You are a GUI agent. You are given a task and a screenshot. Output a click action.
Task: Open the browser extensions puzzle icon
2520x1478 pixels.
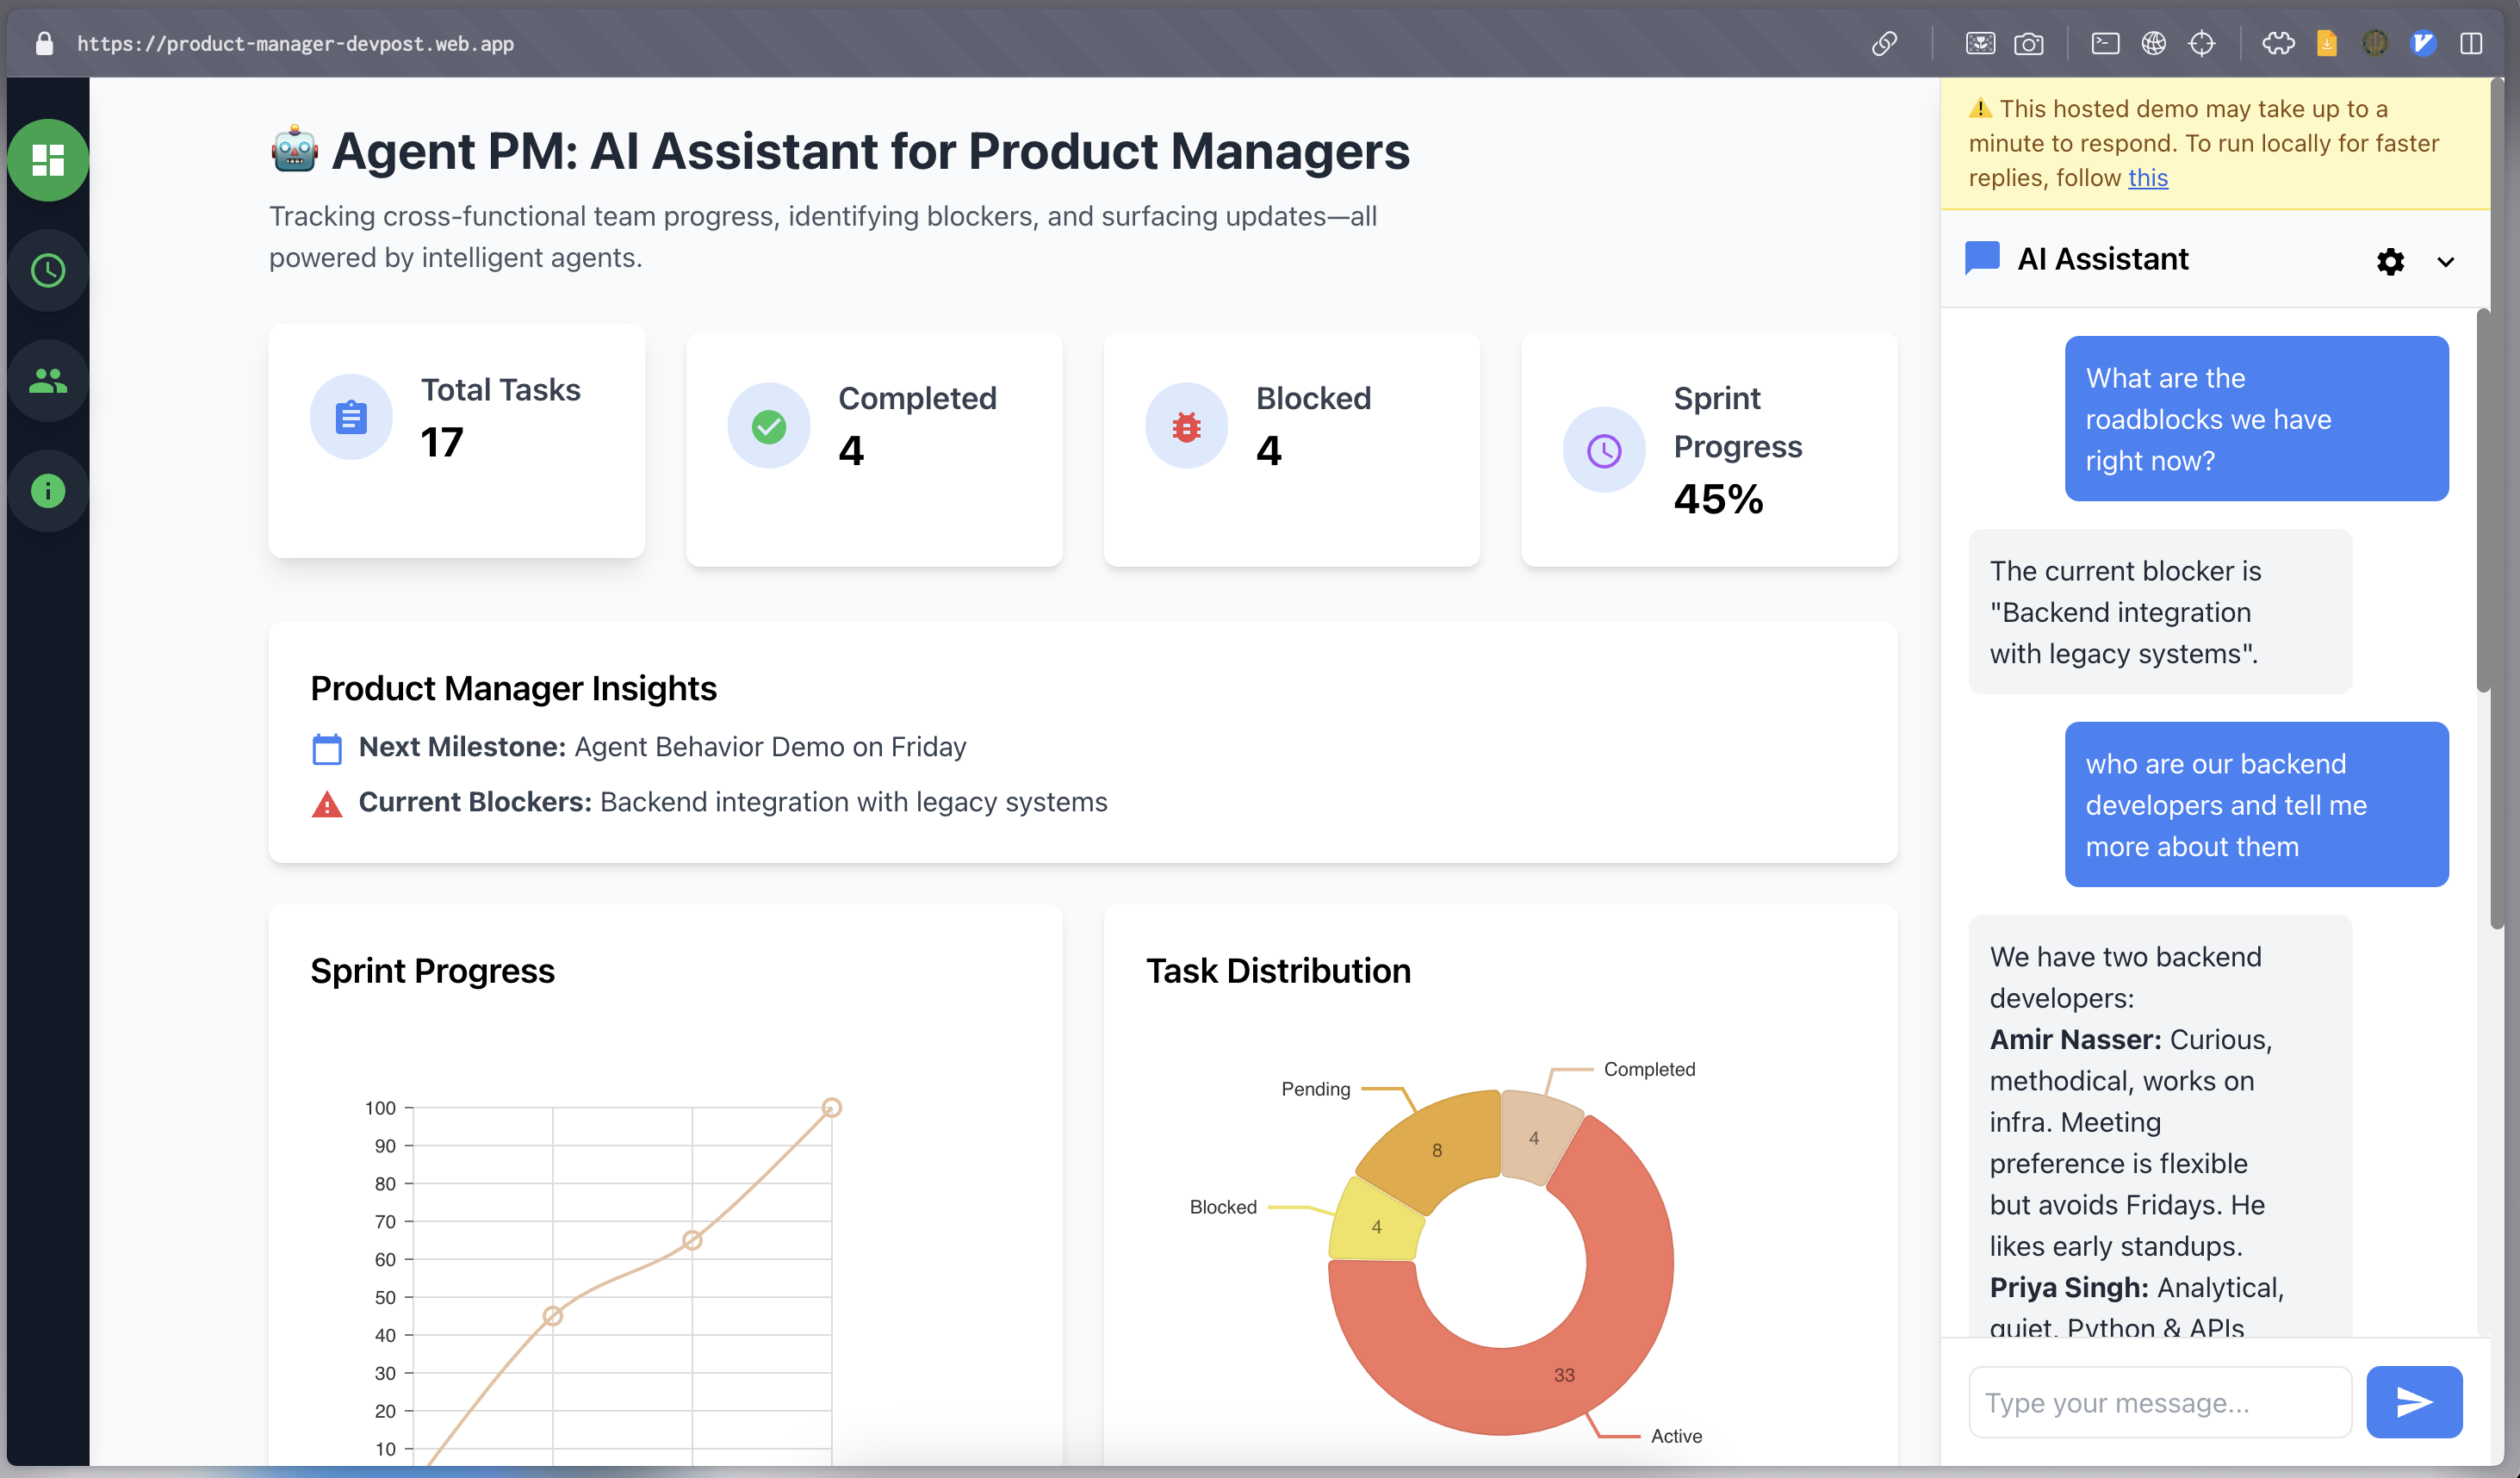(x=2278, y=43)
